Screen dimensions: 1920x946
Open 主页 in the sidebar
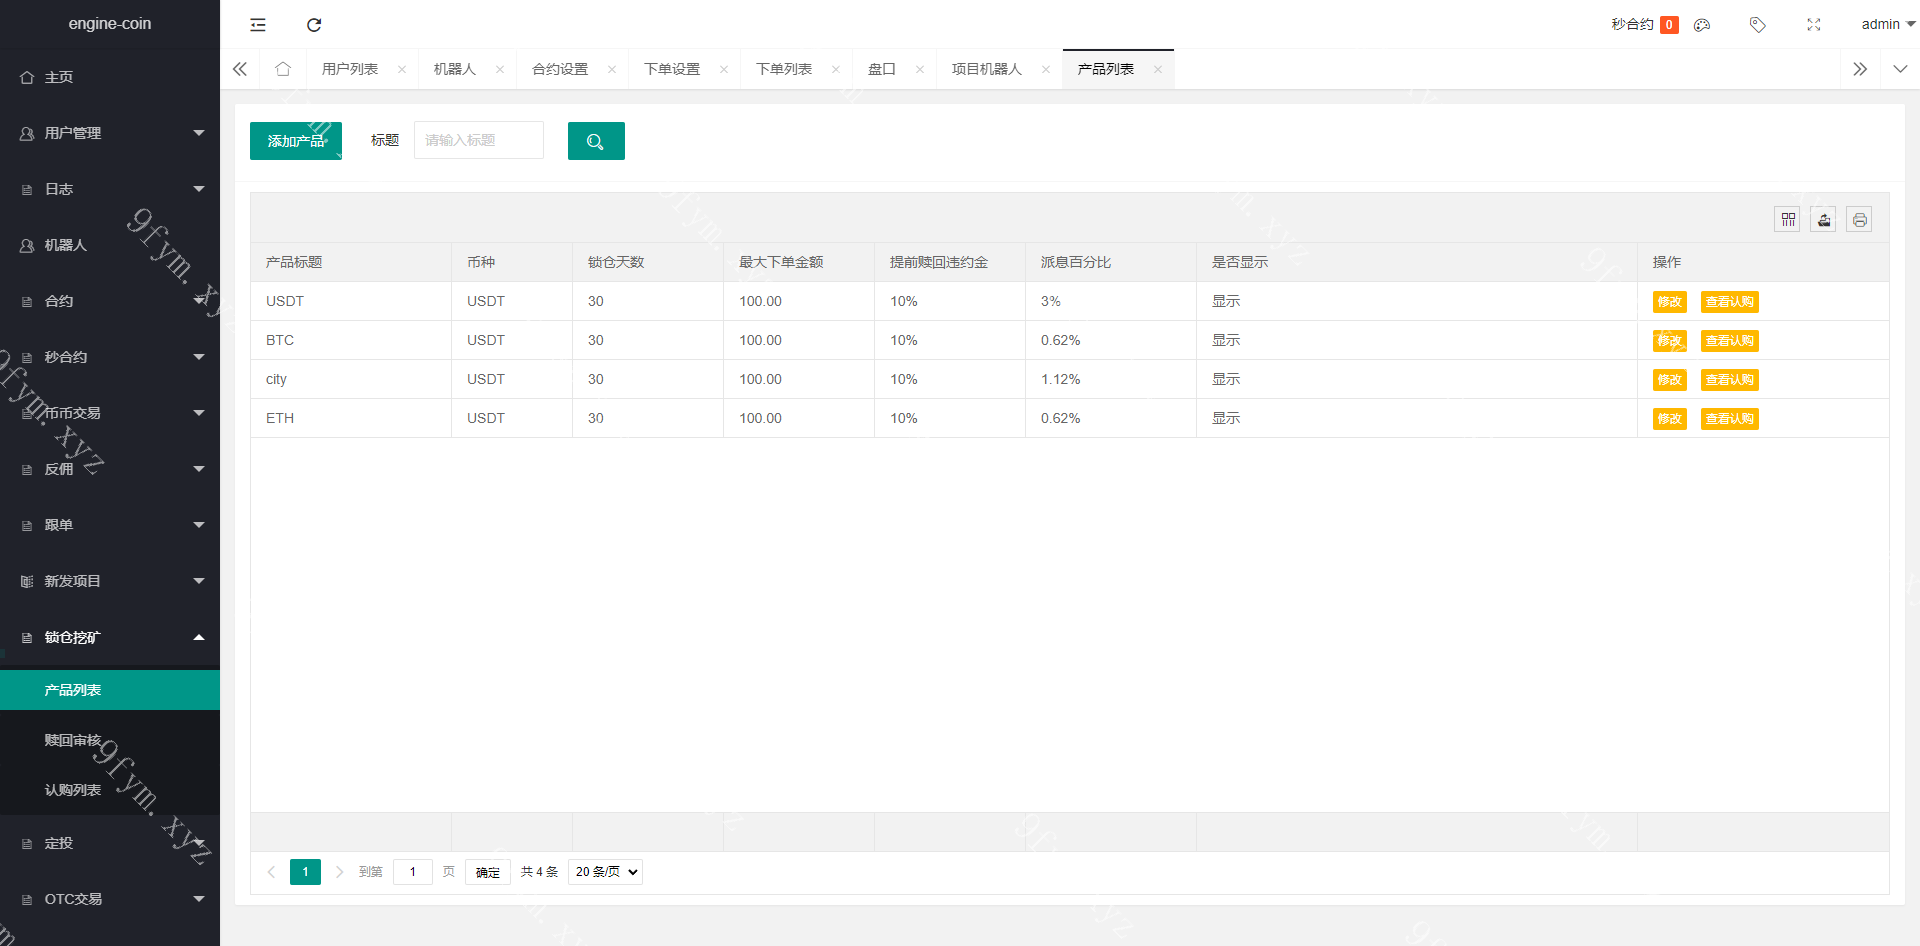tap(110, 77)
